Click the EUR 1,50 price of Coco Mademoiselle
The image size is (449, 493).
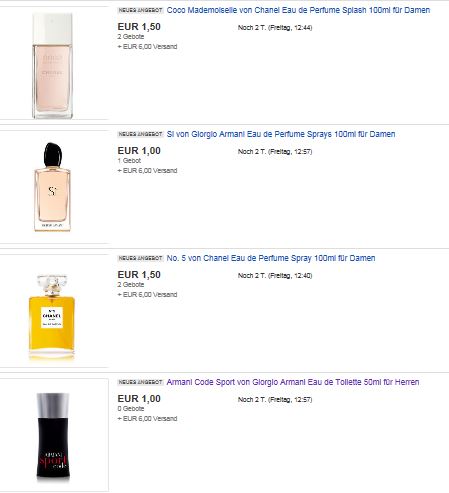tap(139, 27)
